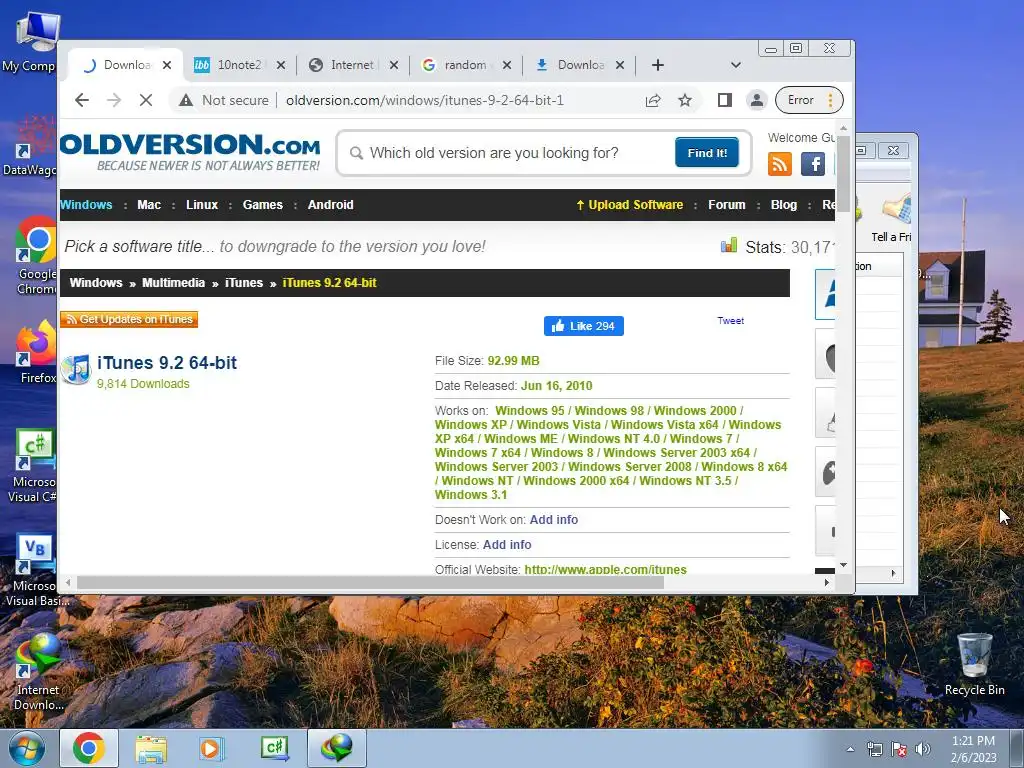Screen dimensions: 1024x768
Task: Click the iTunes 9.2 64-bit heading
Action: click(167, 362)
